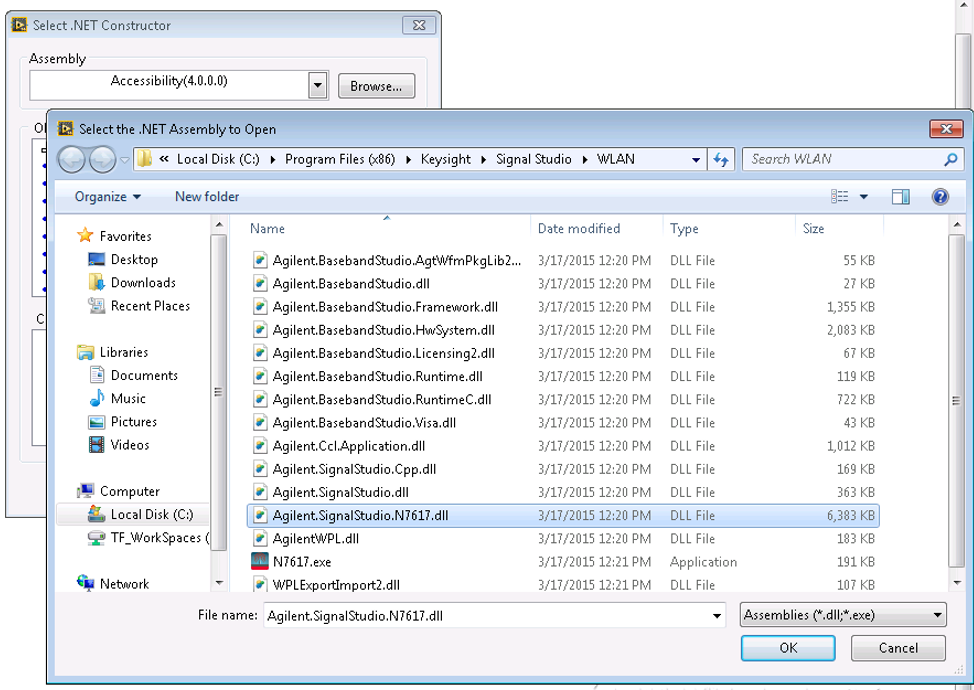Click the refresh button beside address bar
This screenshot has height=690, width=974.
(721, 159)
